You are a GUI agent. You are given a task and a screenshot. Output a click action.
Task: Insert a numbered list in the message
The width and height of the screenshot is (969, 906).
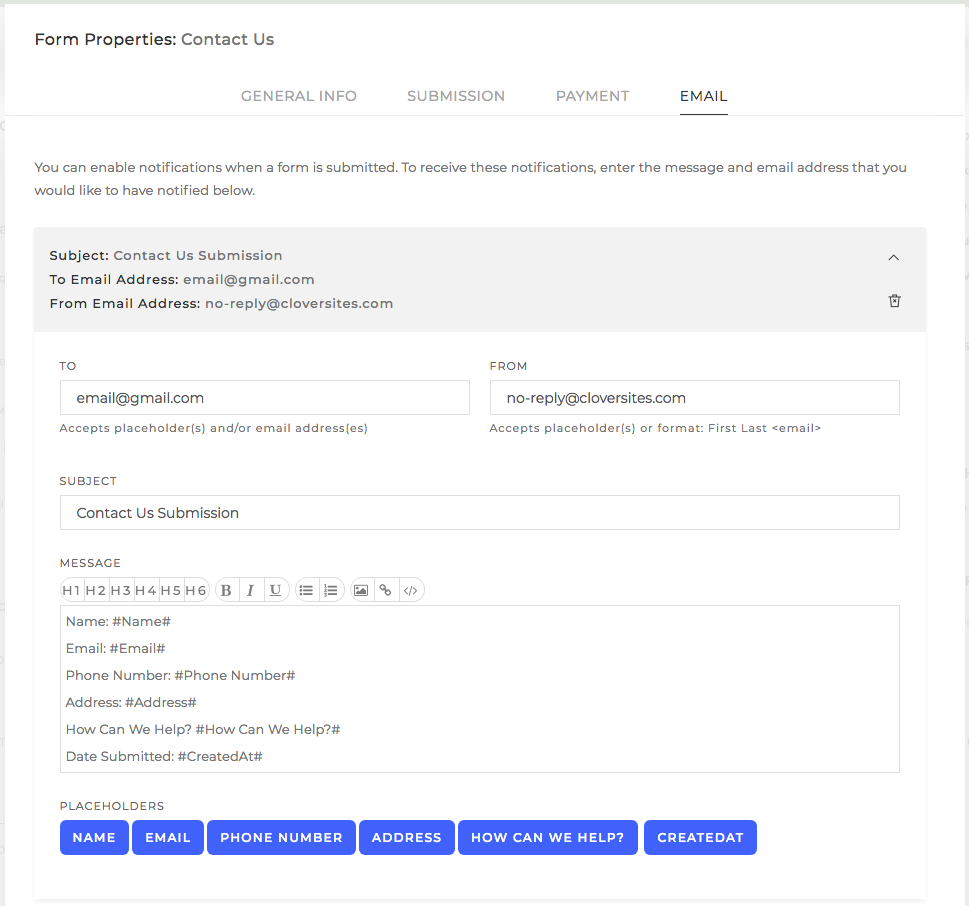[331, 589]
